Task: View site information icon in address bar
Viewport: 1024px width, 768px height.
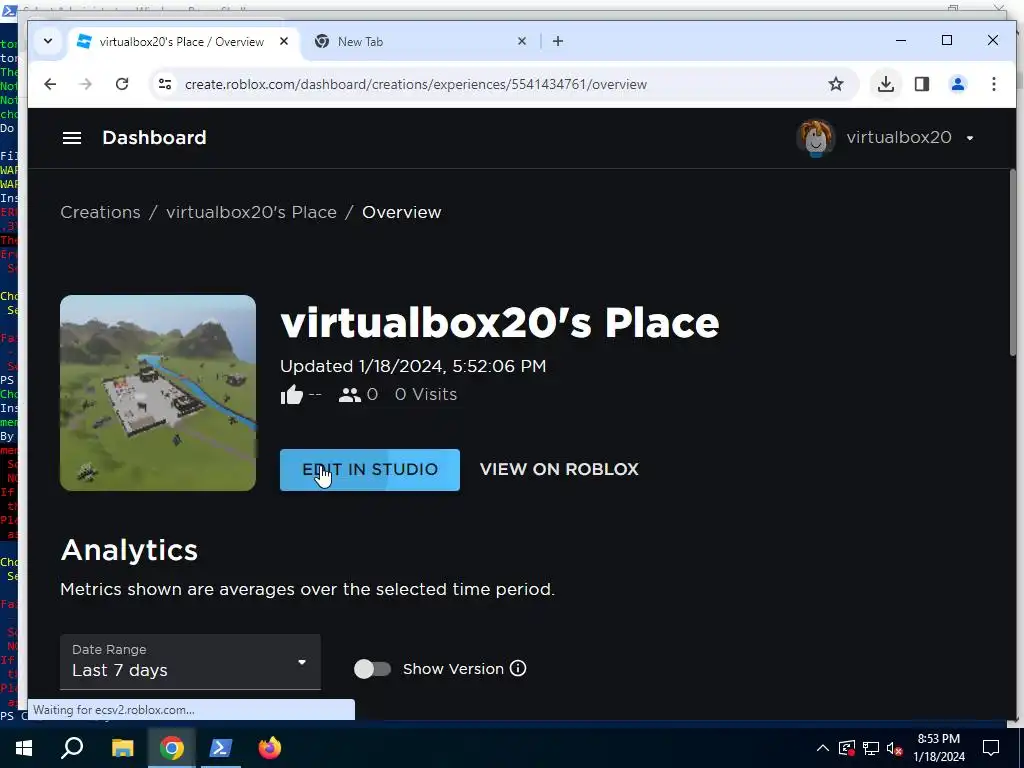Action: pyautogui.click(x=165, y=84)
